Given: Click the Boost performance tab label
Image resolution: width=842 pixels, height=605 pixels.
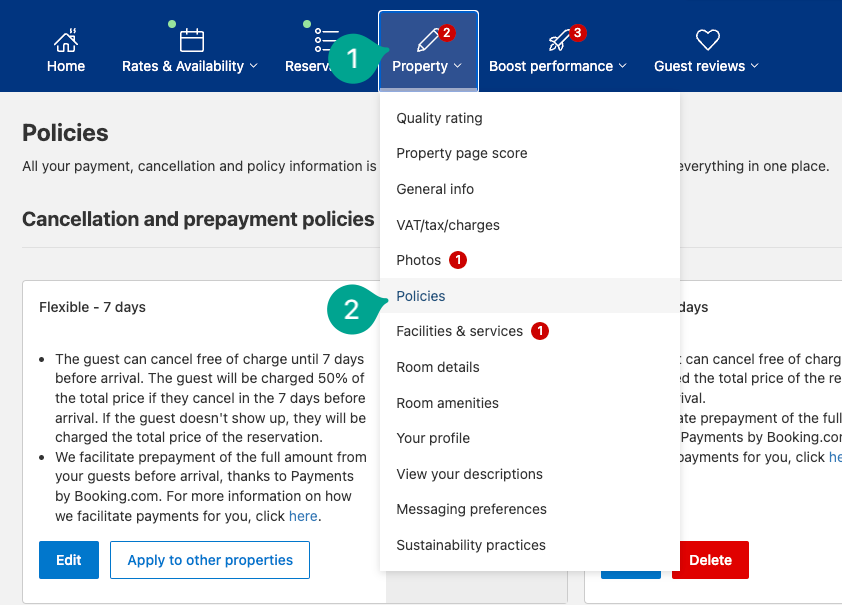Looking at the screenshot, I should (x=551, y=66).
